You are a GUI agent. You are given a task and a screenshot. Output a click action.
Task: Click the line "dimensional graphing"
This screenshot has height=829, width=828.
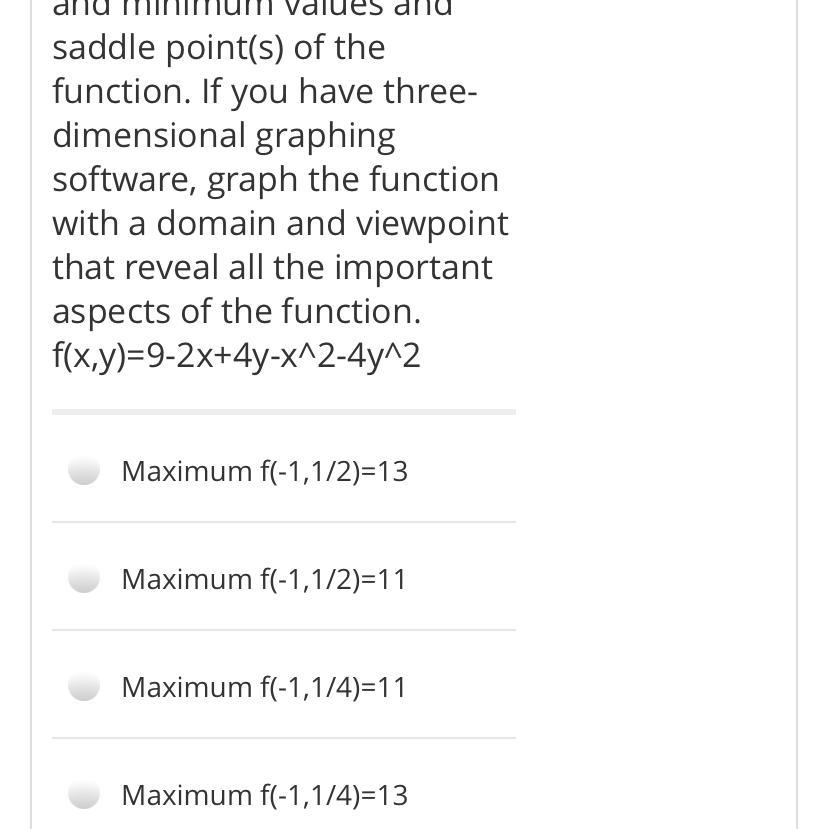(223, 135)
